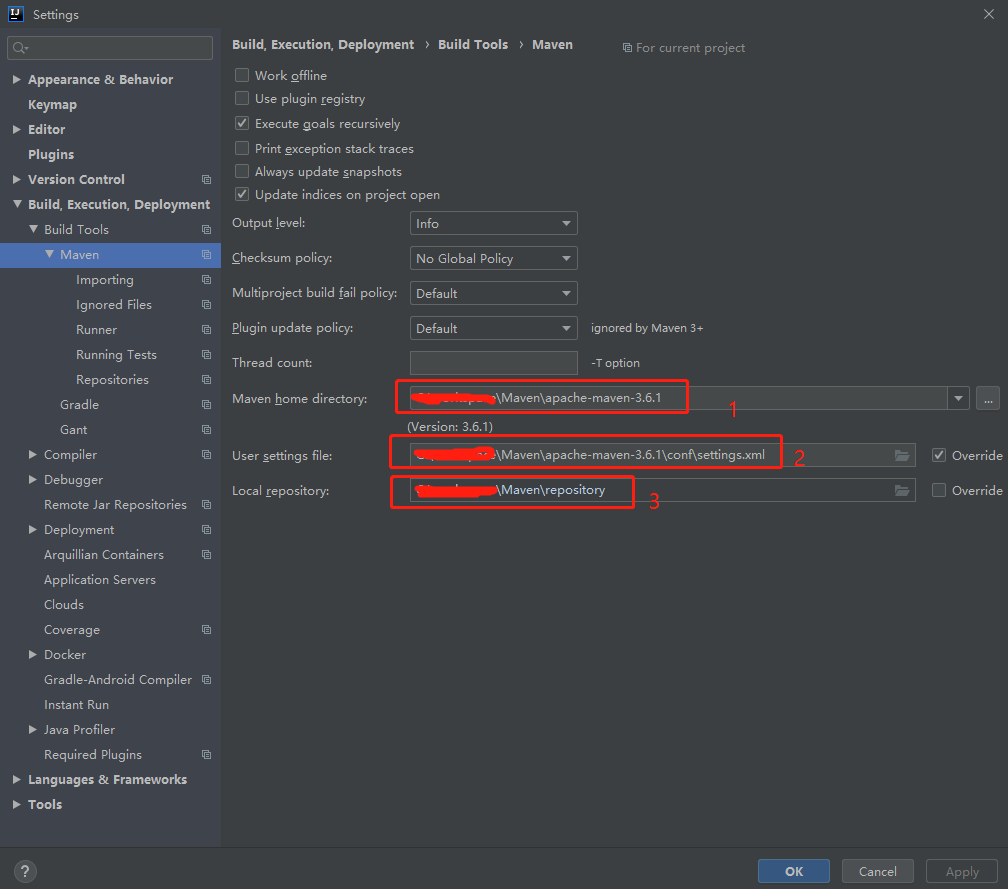Viewport: 1008px width, 889px height.
Task: Open Importing under Maven
Action: click(105, 280)
